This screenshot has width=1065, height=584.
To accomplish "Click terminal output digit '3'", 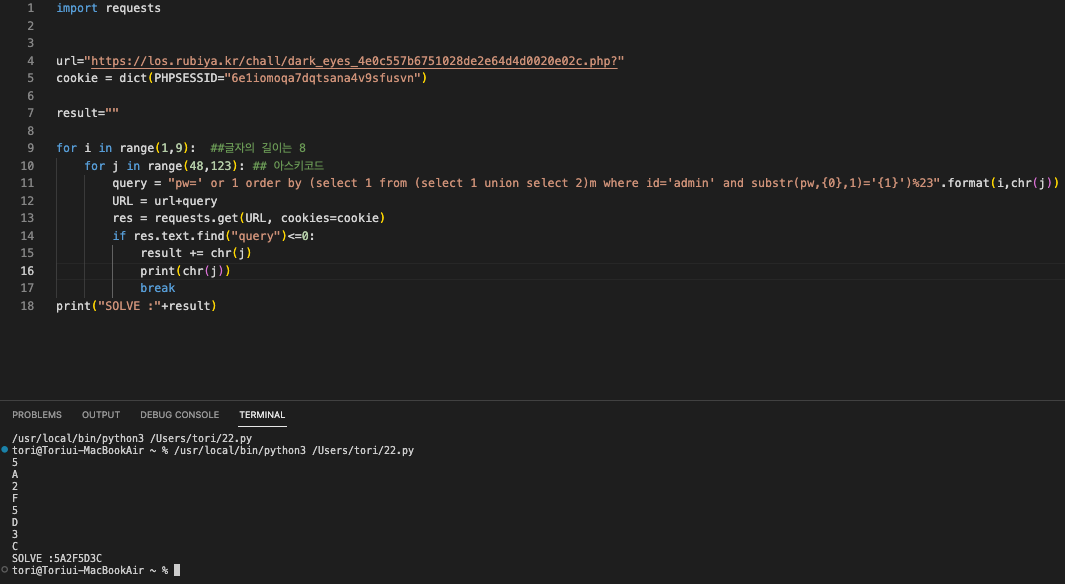I will pyautogui.click(x=15, y=534).
